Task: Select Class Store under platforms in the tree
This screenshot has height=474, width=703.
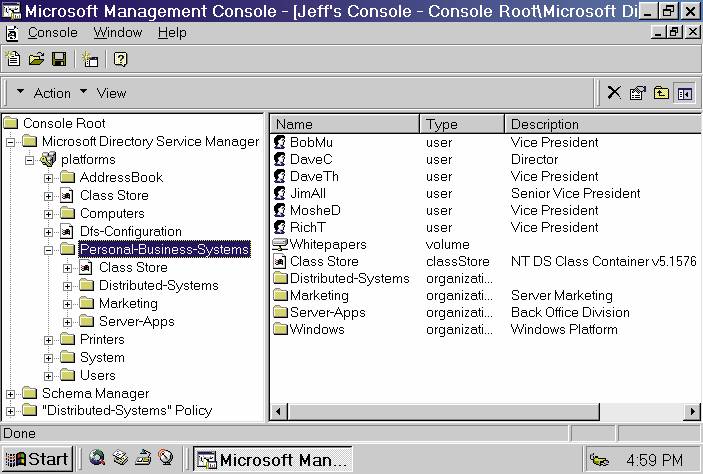Action: 114,196
